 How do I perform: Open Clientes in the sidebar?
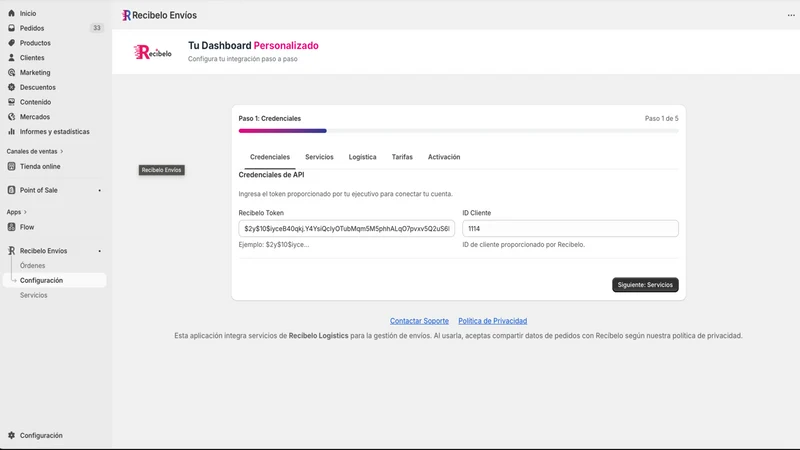pos(32,58)
